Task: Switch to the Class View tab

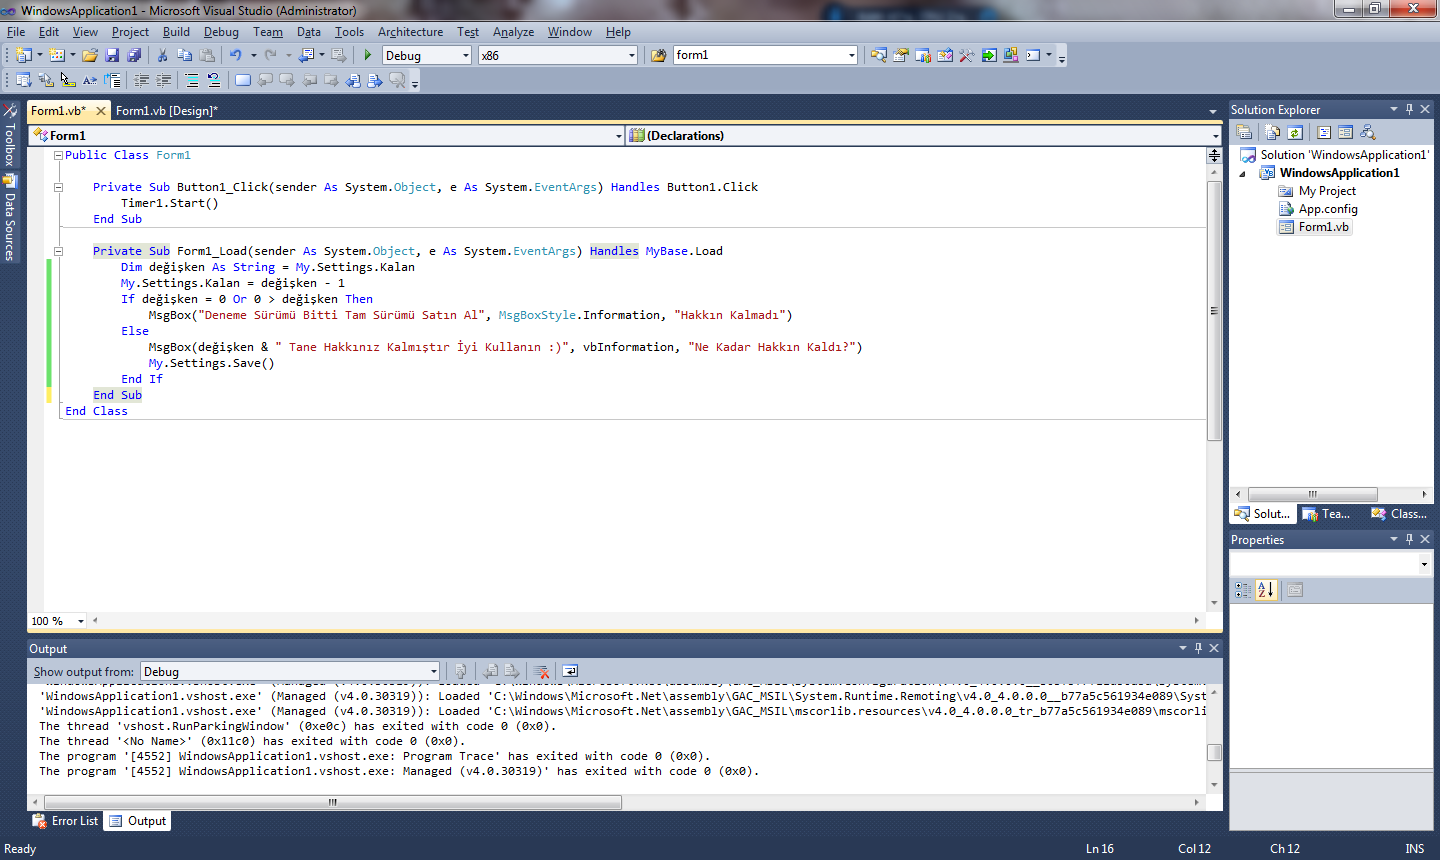Action: (x=1399, y=514)
